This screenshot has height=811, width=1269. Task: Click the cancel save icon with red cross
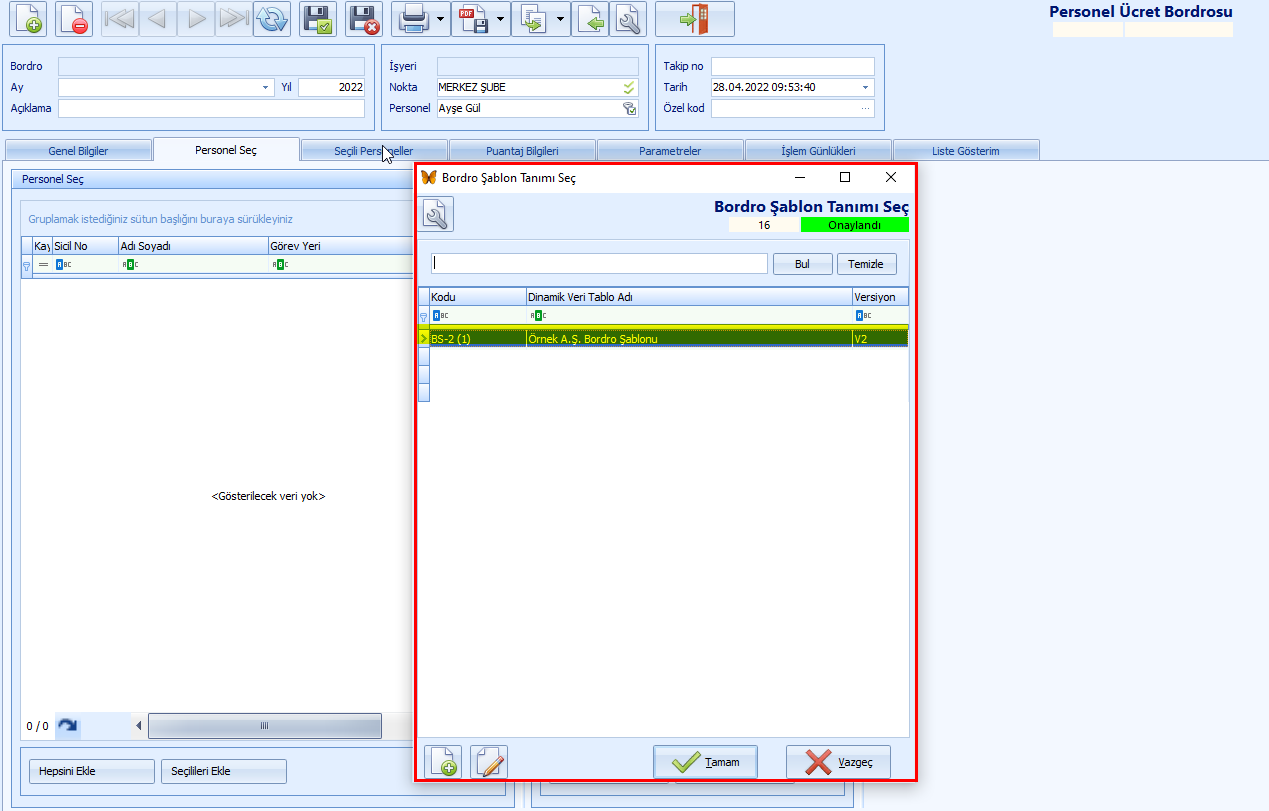364,19
